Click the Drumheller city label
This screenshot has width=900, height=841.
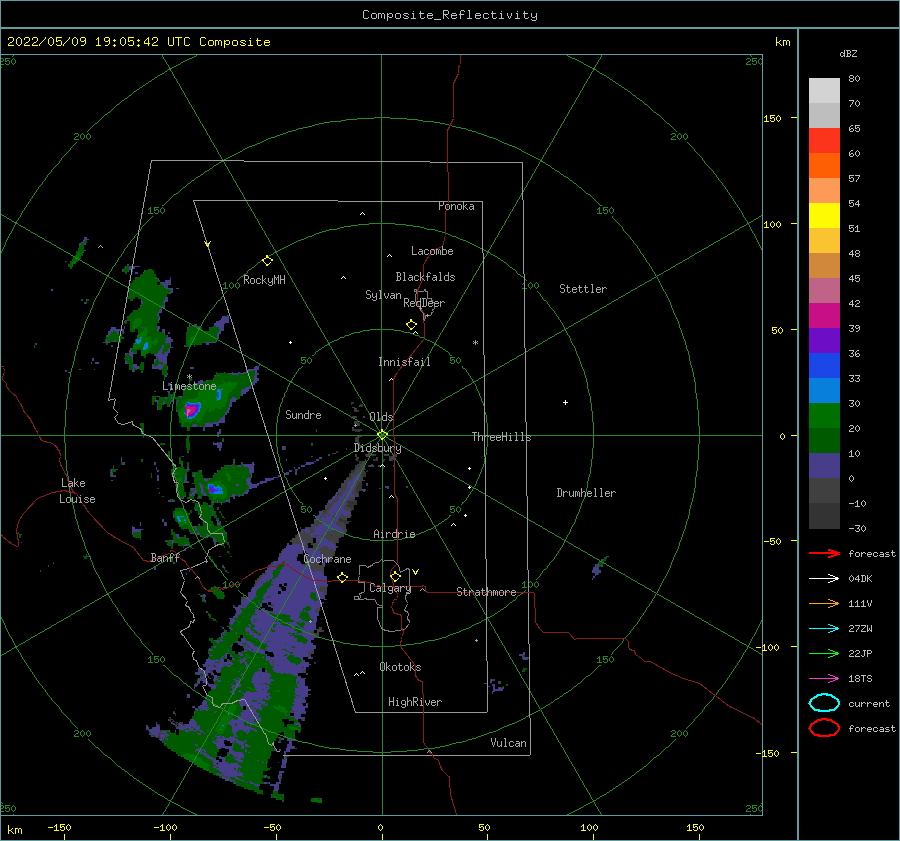pos(586,493)
